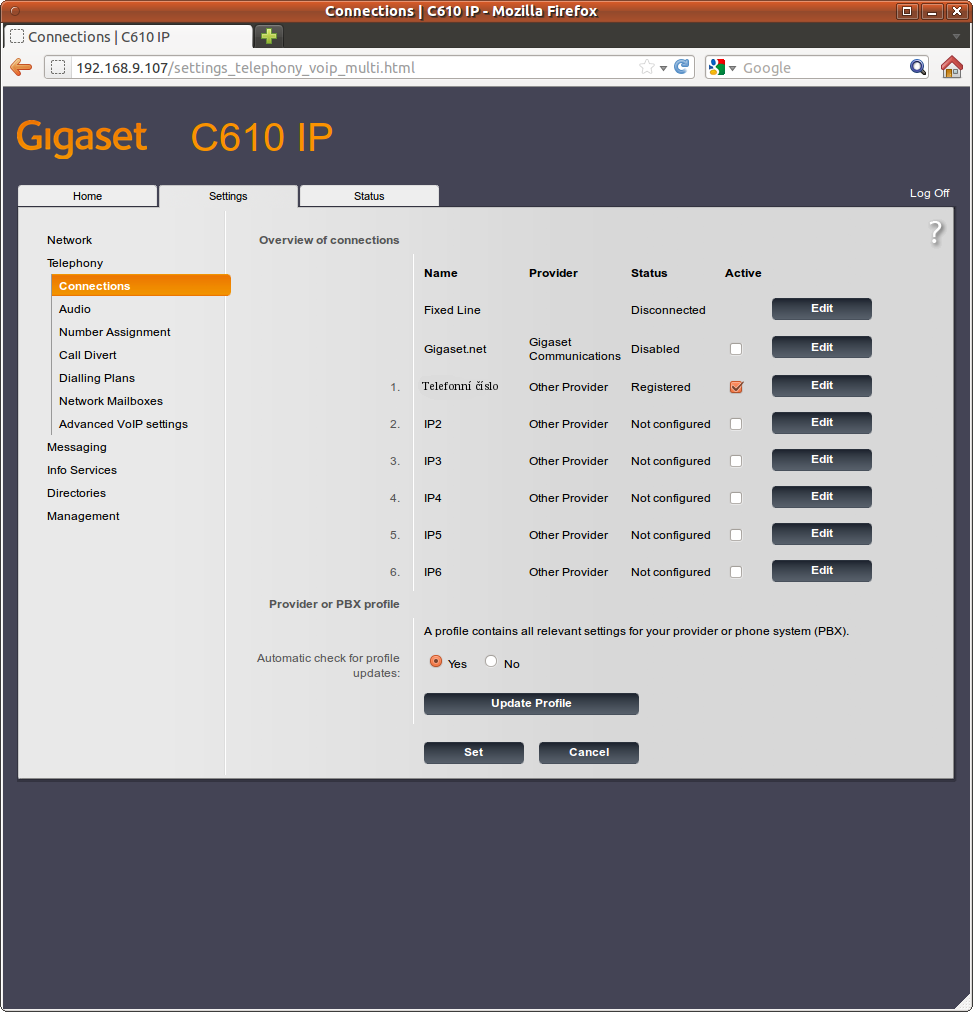Click into the browser address bar
The image size is (973, 1012).
[x=350, y=68]
